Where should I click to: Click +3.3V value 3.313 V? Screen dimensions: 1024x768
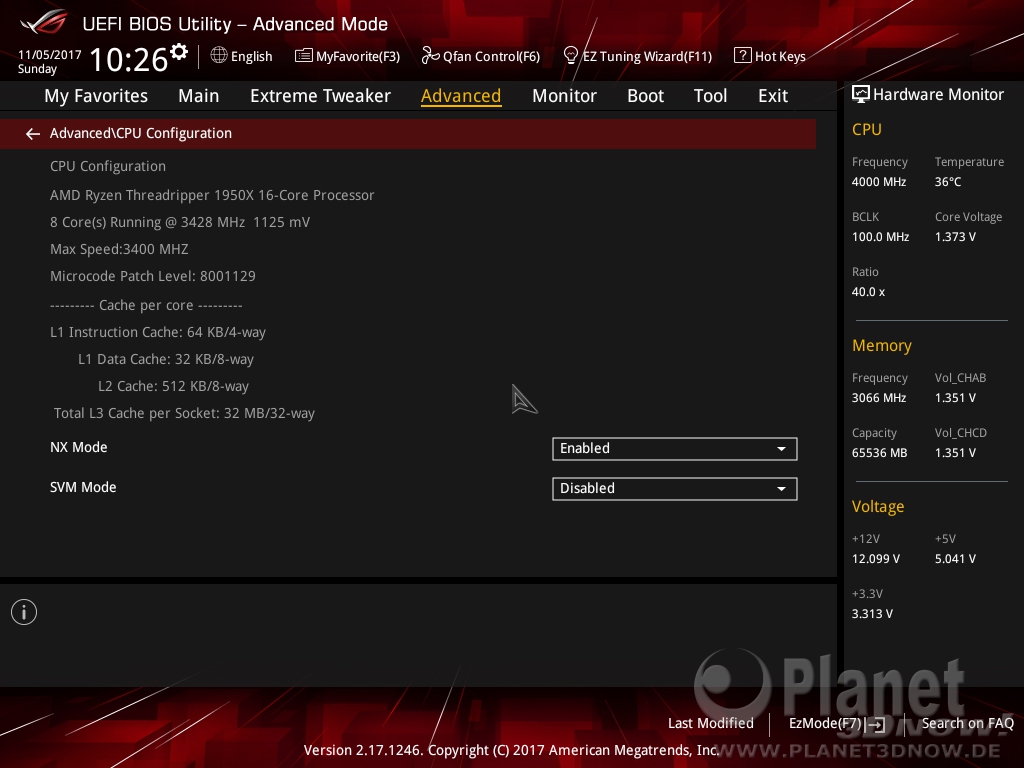(872, 614)
